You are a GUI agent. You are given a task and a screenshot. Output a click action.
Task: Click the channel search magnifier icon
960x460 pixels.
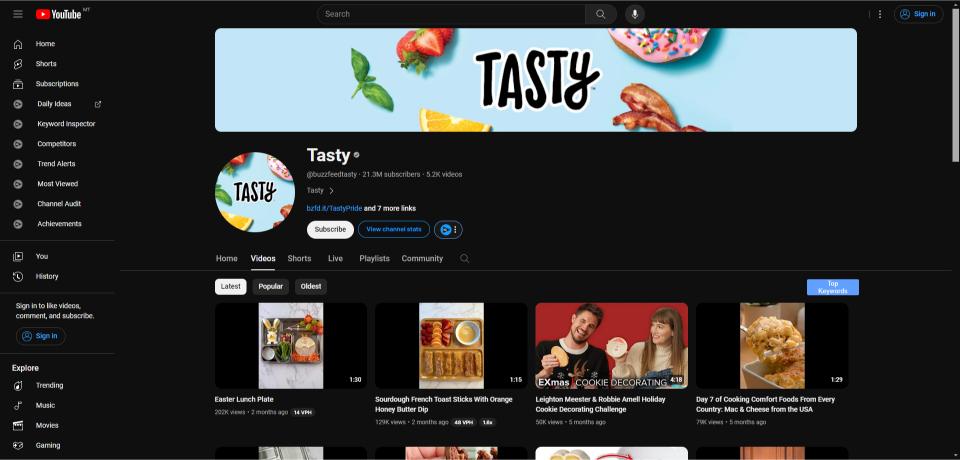(x=465, y=258)
